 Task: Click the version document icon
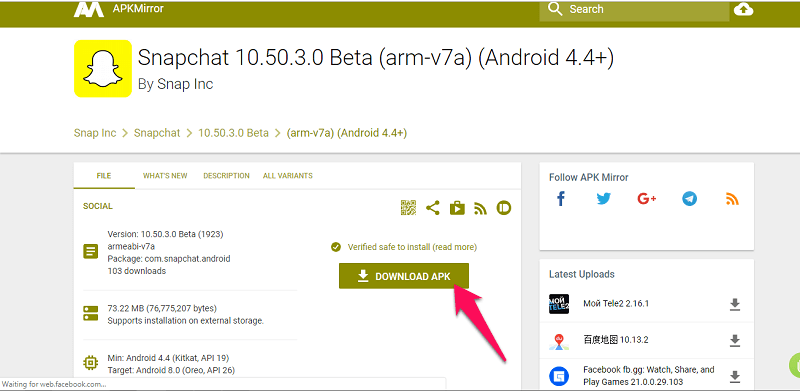click(x=91, y=251)
